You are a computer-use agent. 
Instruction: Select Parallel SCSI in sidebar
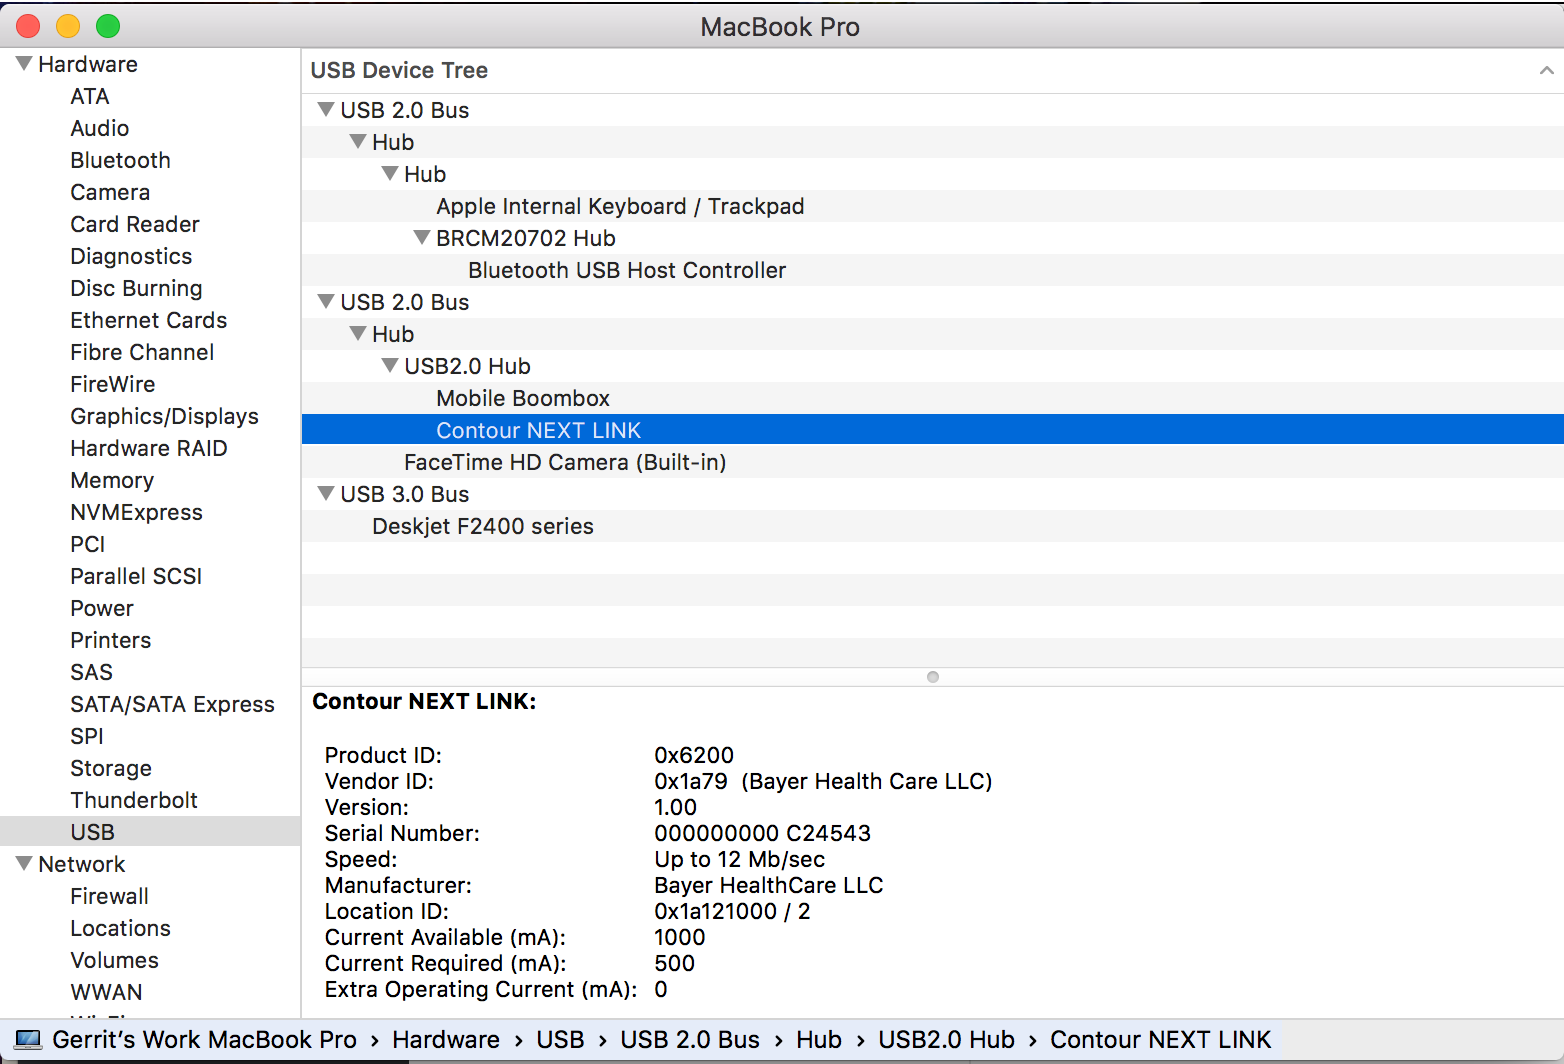coord(136,576)
